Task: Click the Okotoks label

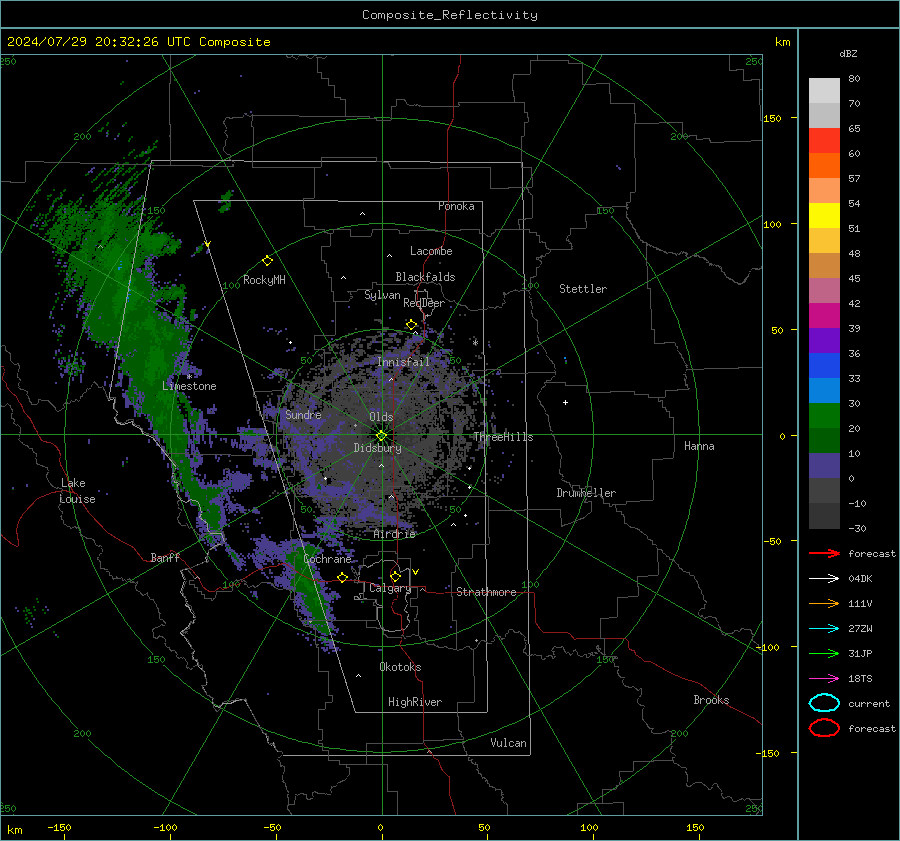Action: point(400,667)
